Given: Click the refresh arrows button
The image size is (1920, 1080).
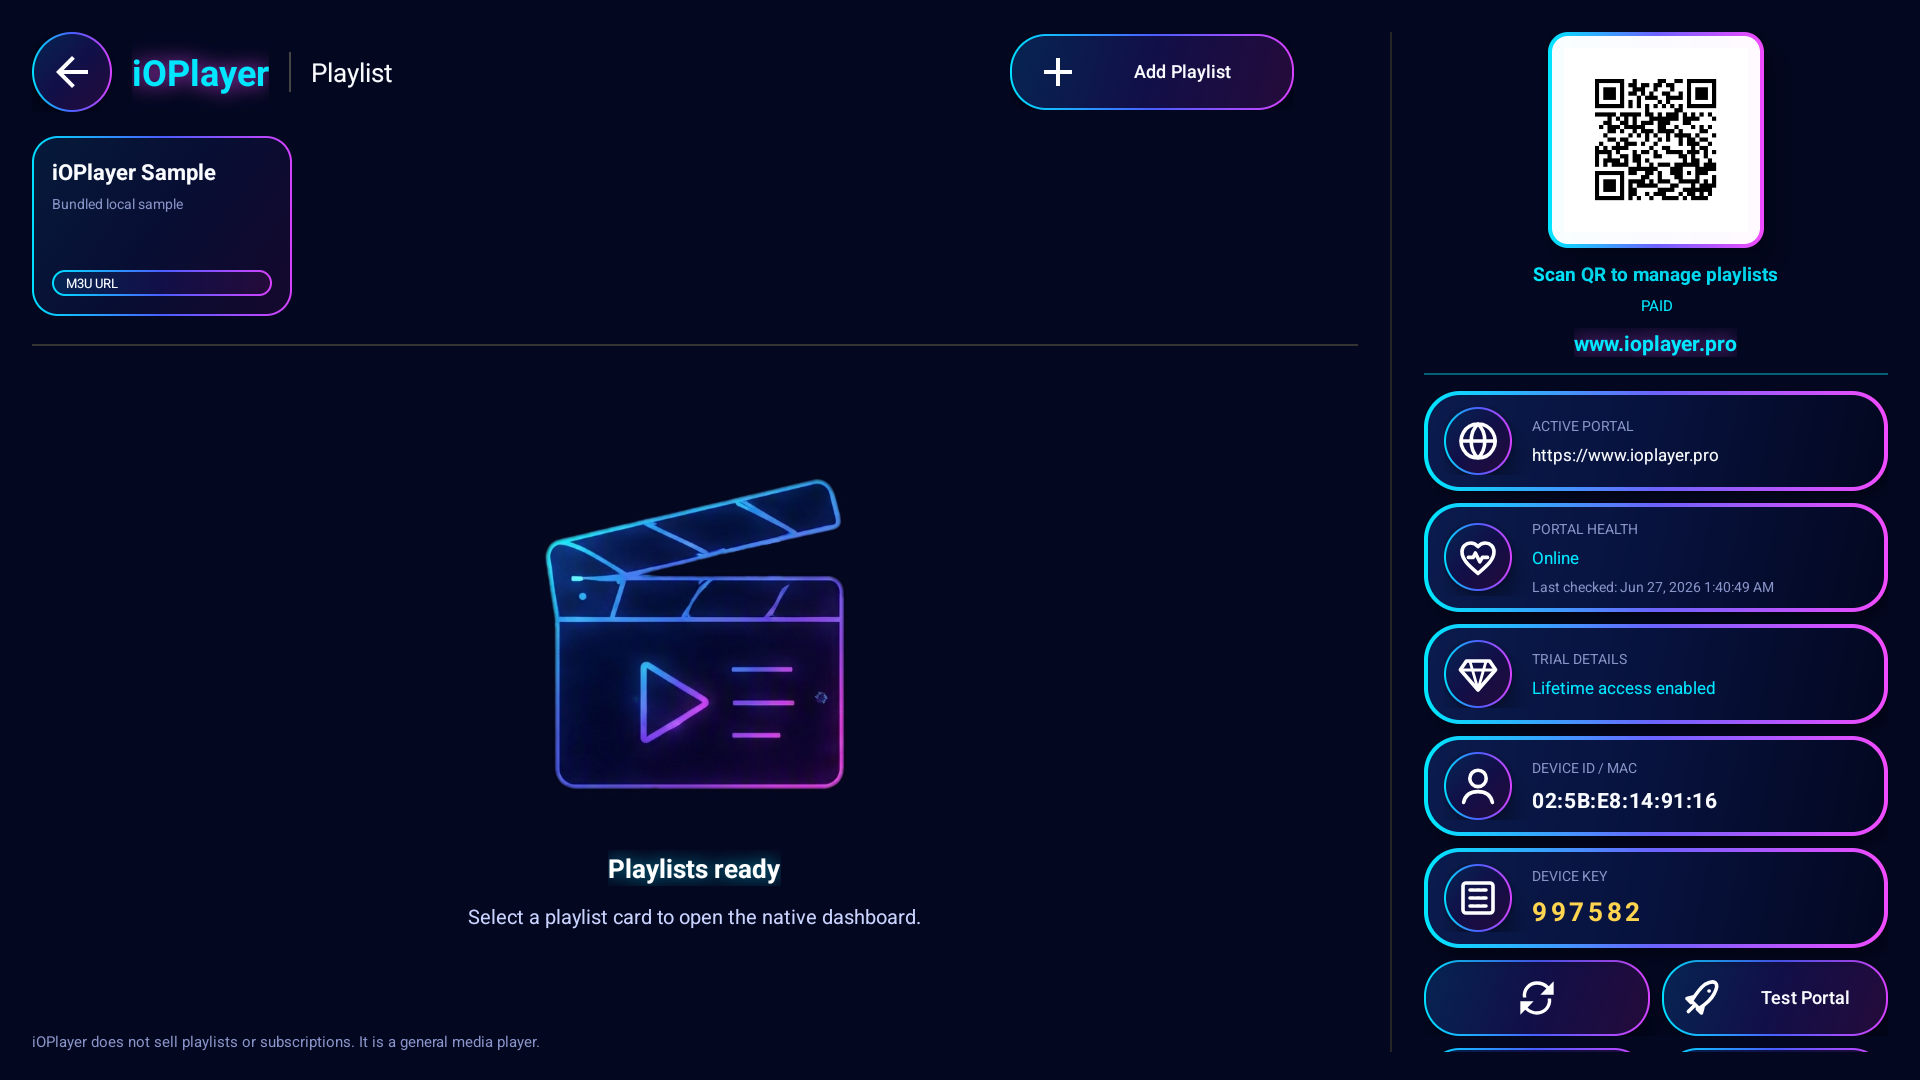Looking at the screenshot, I should click(1536, 998).
